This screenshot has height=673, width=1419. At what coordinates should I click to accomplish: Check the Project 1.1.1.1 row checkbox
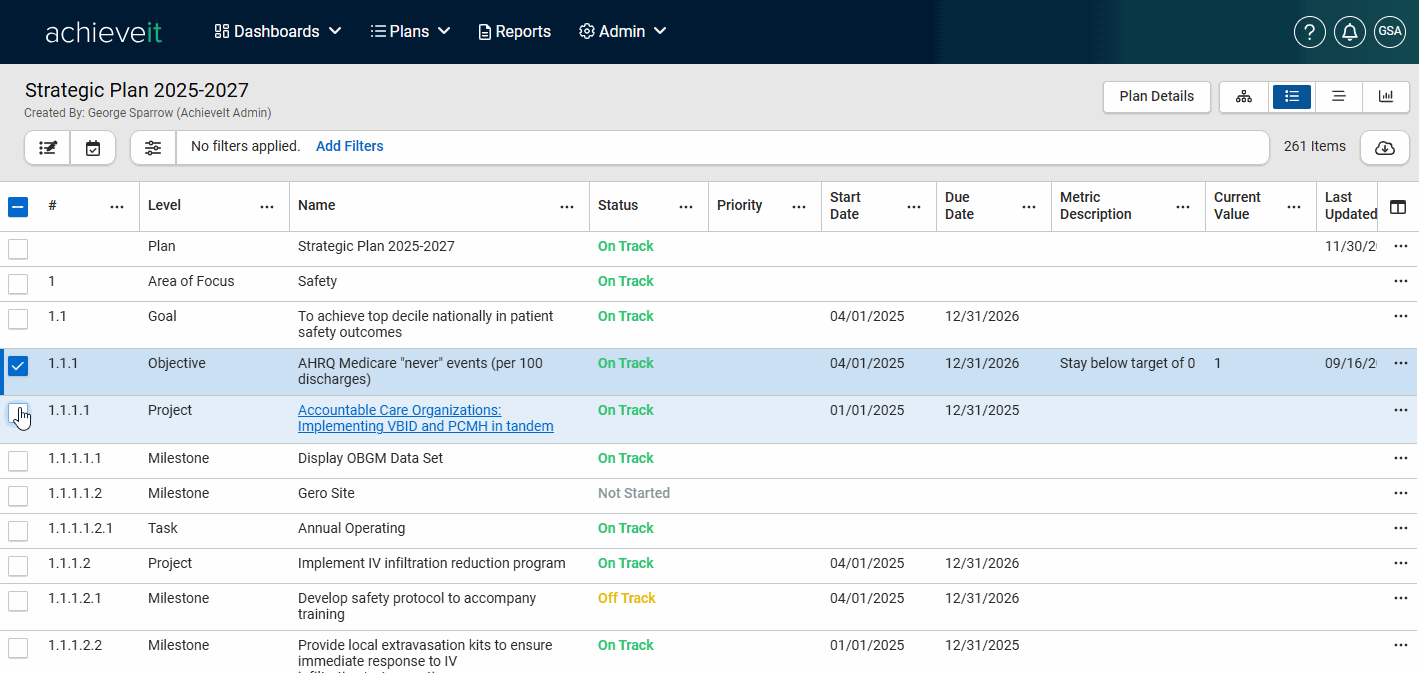tap(18, 413)
